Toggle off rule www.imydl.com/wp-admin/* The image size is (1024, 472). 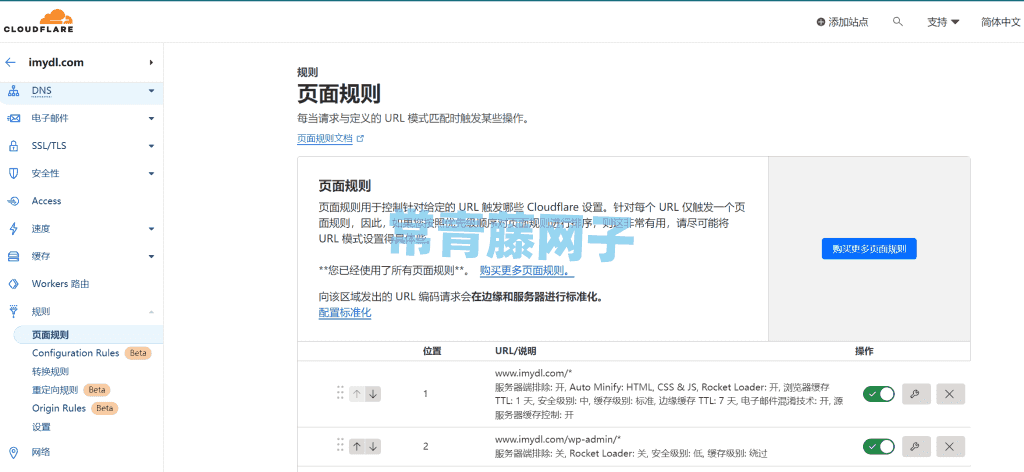pos(879,447)
